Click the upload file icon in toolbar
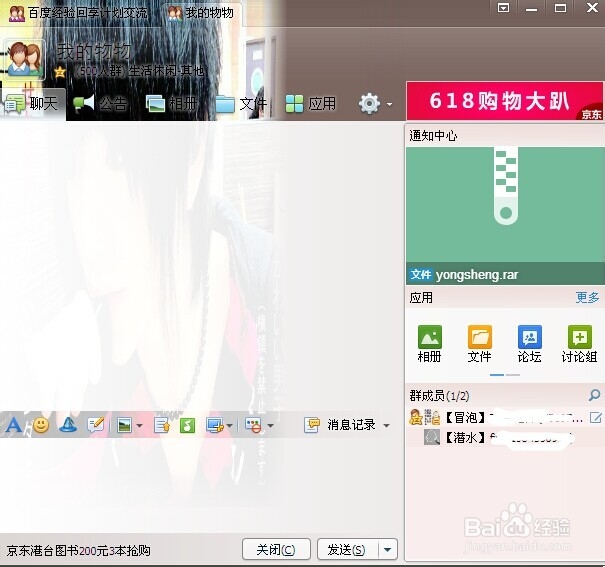The width and height of the screenshot is (605, 567). [x=162, y=425]
